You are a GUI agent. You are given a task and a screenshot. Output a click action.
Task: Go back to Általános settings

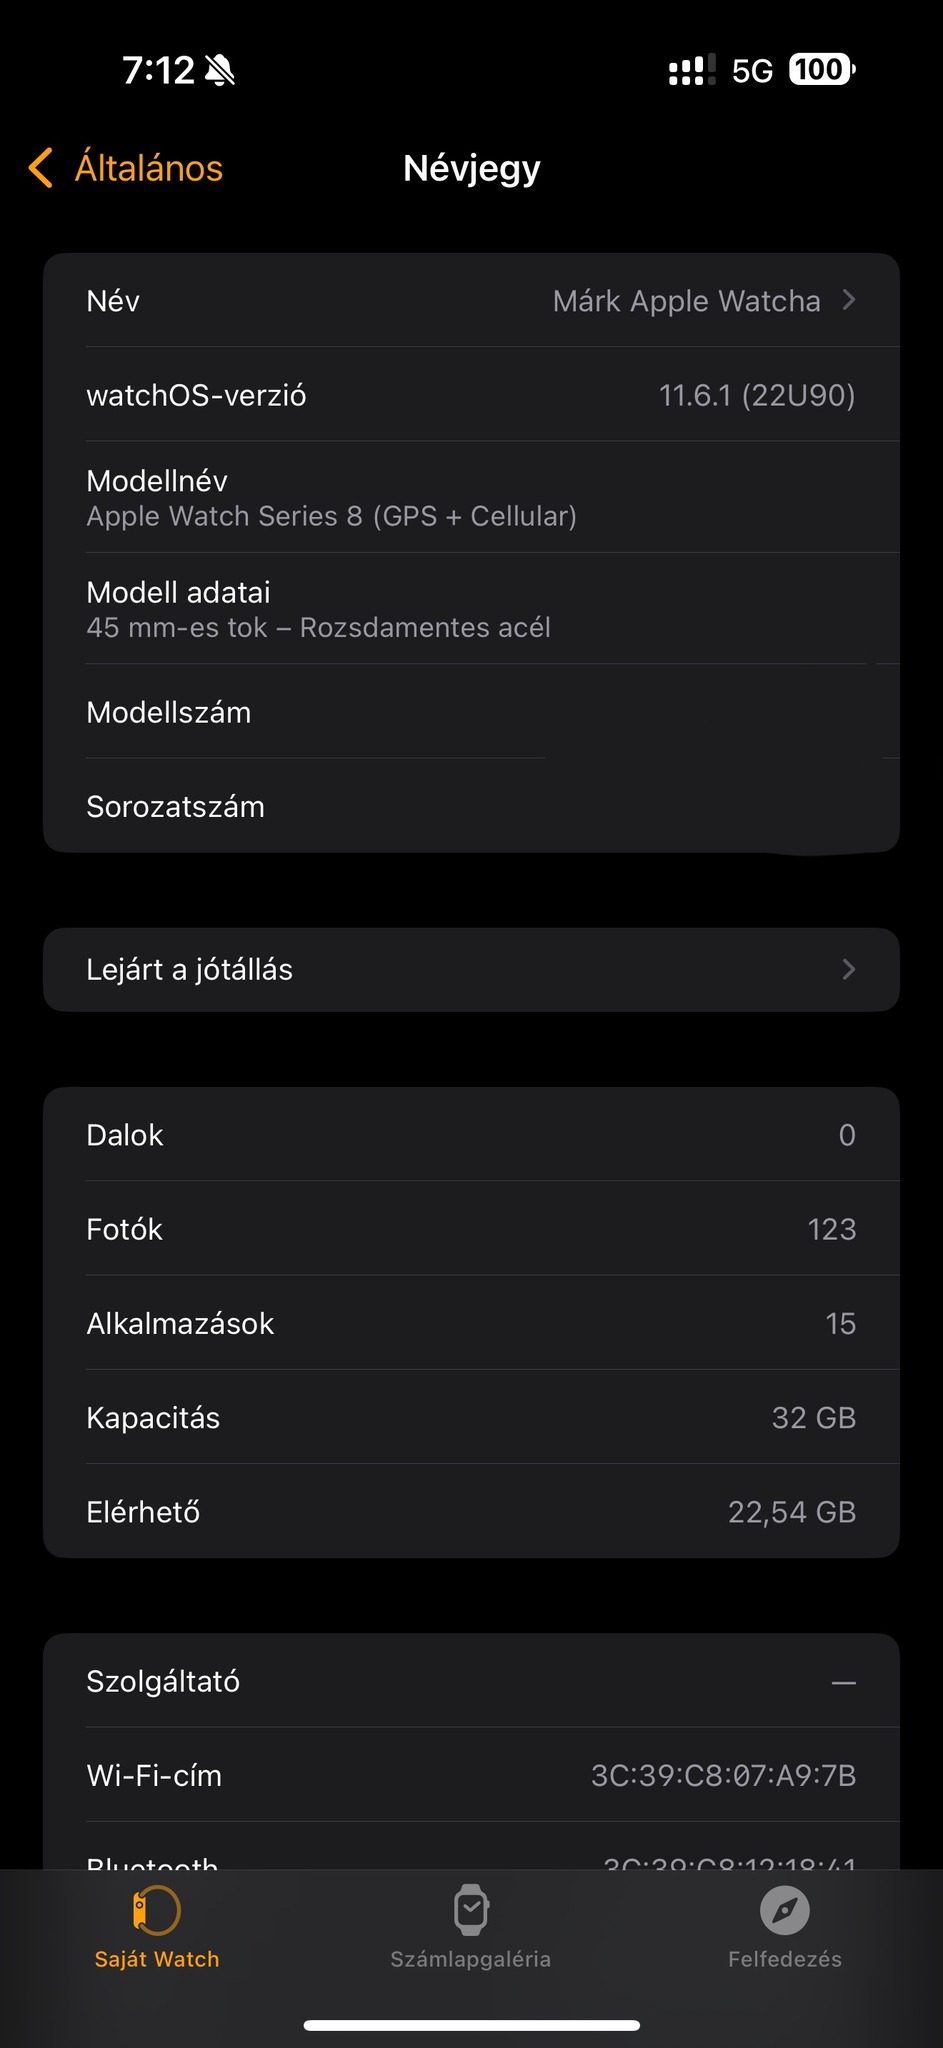click(x=149, y=168)
